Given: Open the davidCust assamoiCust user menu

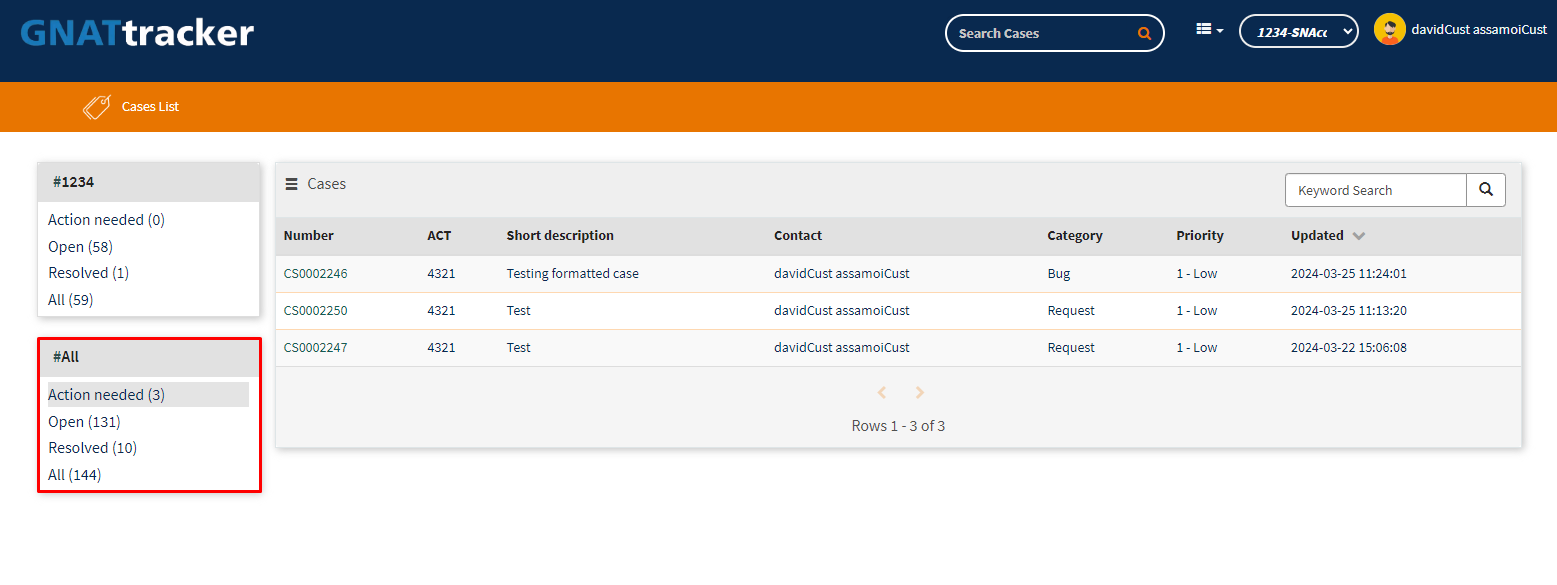Looking at the screenshot, I should click(1479, 30).
